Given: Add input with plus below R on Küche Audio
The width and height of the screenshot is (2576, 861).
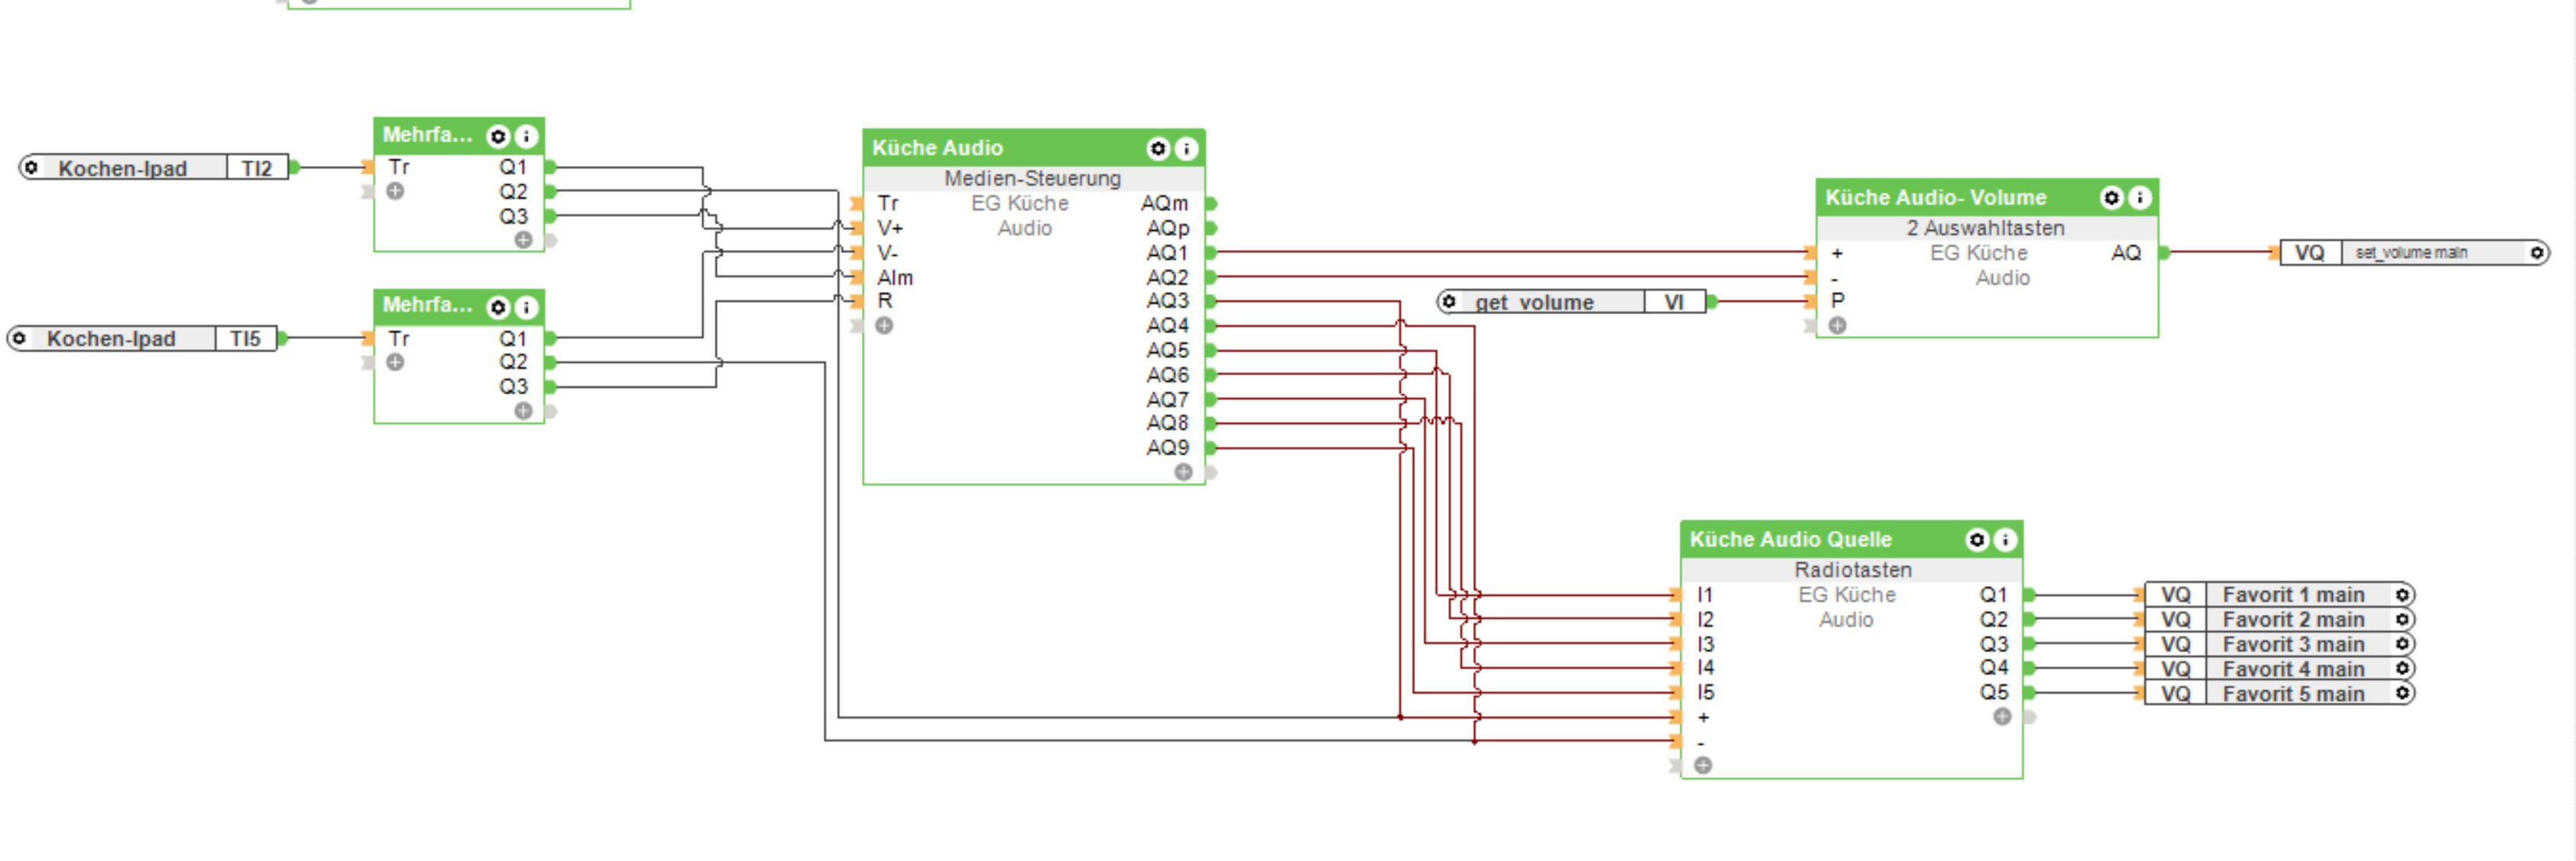Looking at the screenshot, I should pyautogui.click(x=884, y=326).
